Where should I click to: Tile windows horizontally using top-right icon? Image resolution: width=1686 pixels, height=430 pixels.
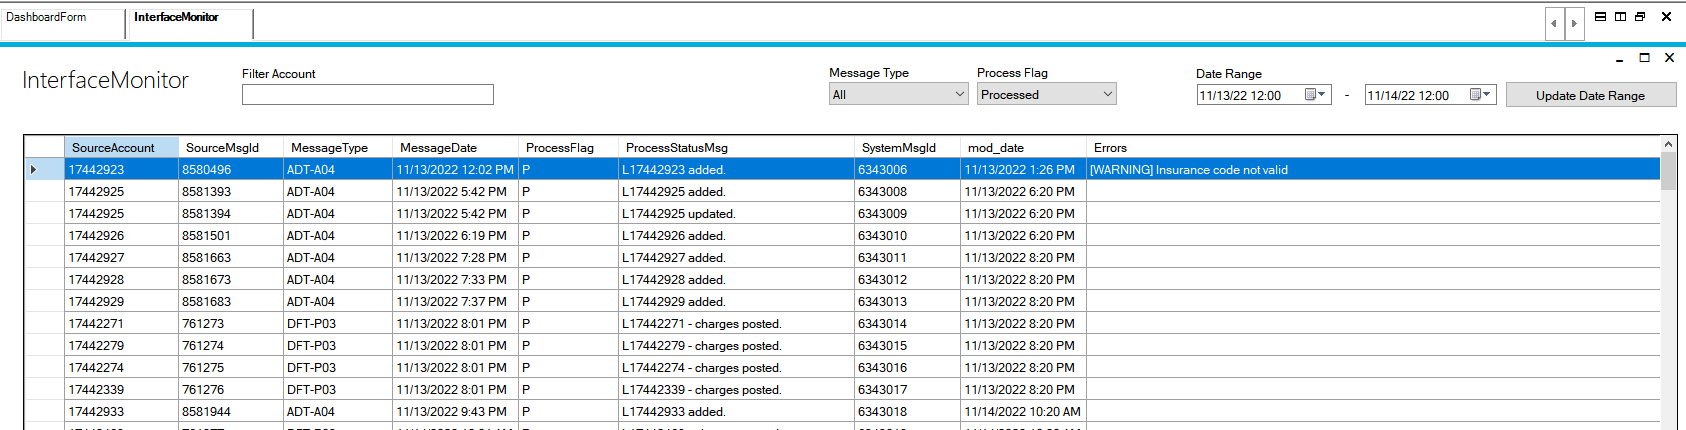[x=1600, y=17]
